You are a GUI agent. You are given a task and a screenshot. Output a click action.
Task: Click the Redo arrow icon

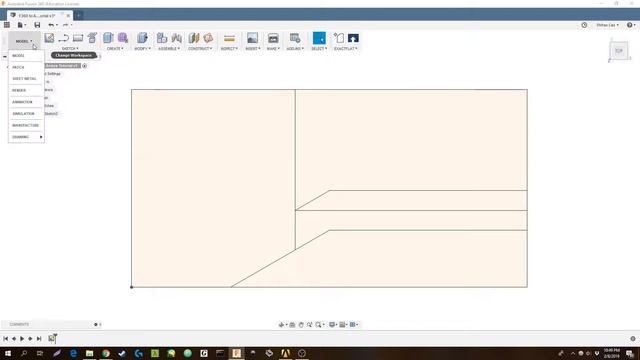pyautogui.click(x=65, y=25)
